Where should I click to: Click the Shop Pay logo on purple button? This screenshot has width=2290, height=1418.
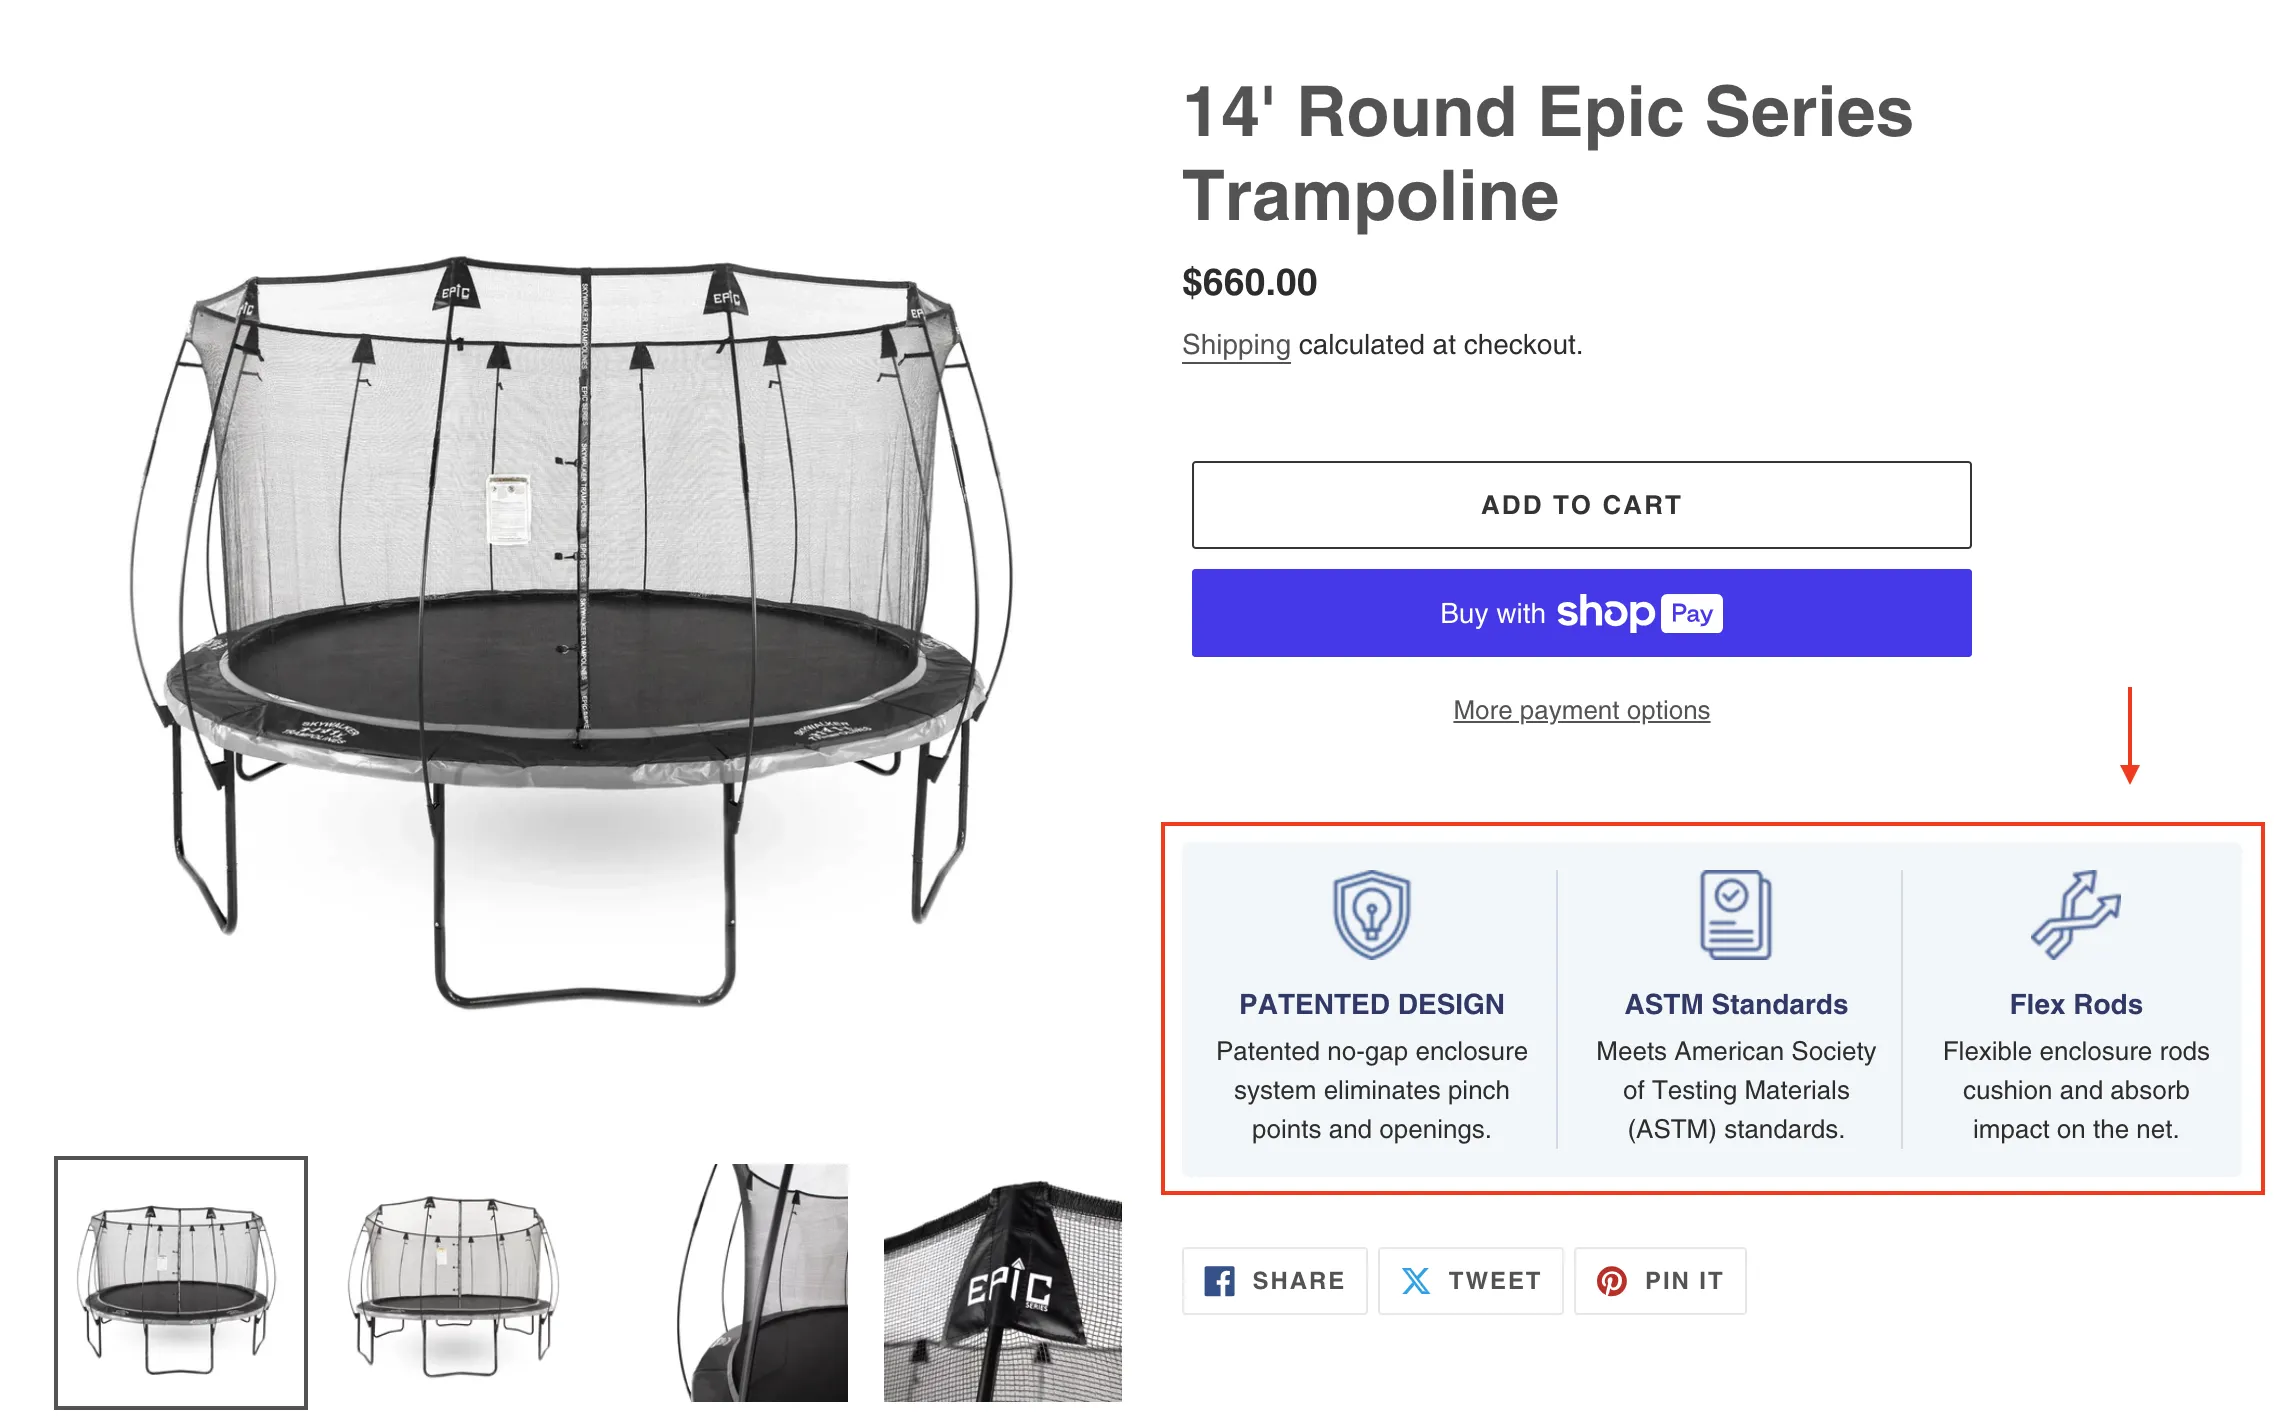point(1638,612)
